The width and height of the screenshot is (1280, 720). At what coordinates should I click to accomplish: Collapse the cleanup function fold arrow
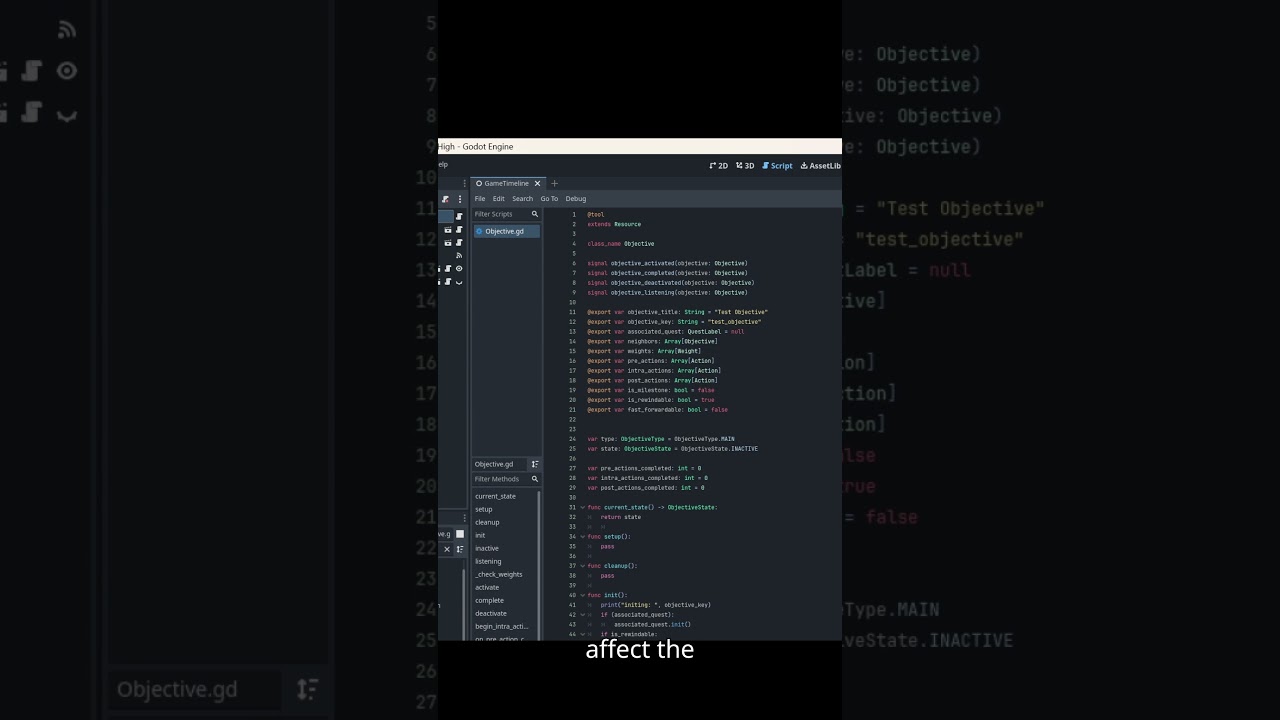(x=583, y=566)
